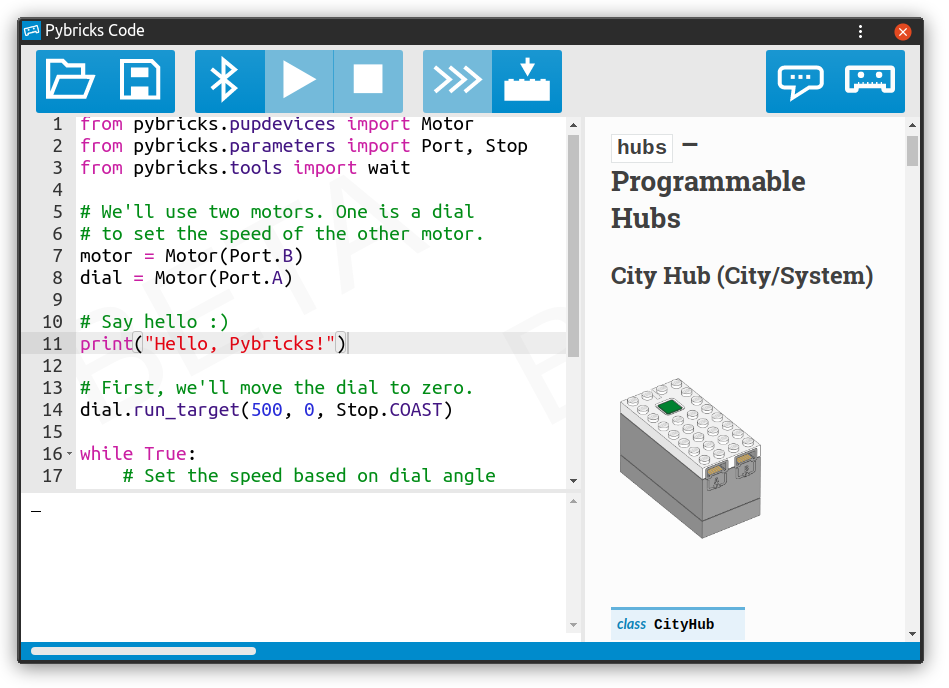This screenshot has width=949, height=688.
Task: Open a file with the folder icon
Action: (x=71, y=80)
